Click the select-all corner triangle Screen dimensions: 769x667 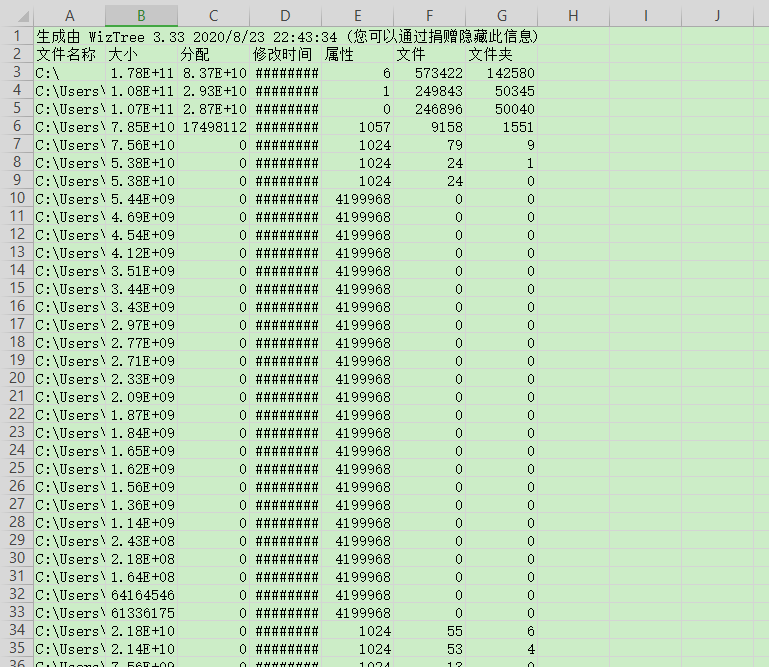pyautogui.click(x=23, y=17)
